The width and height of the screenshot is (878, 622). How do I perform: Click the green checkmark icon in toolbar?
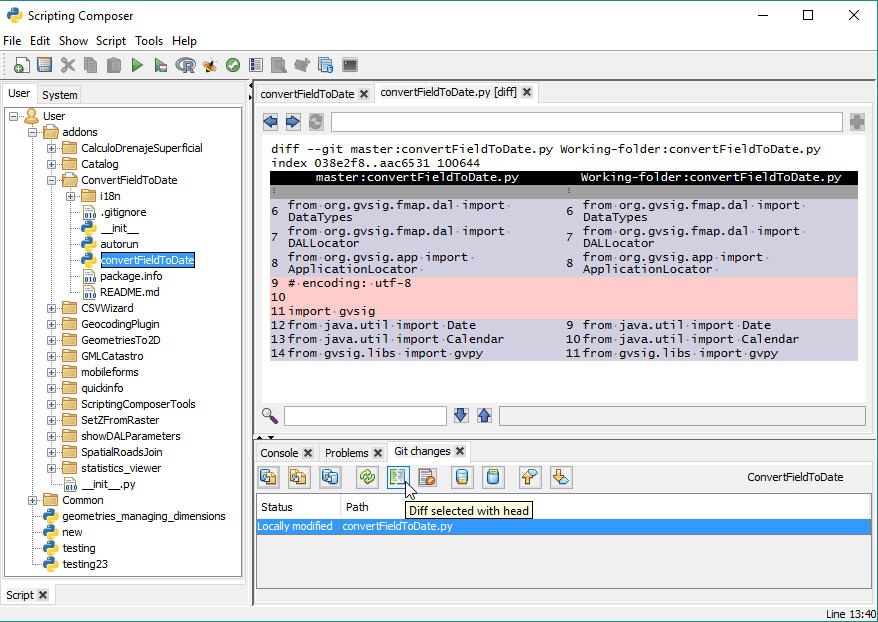click(232, 65)
